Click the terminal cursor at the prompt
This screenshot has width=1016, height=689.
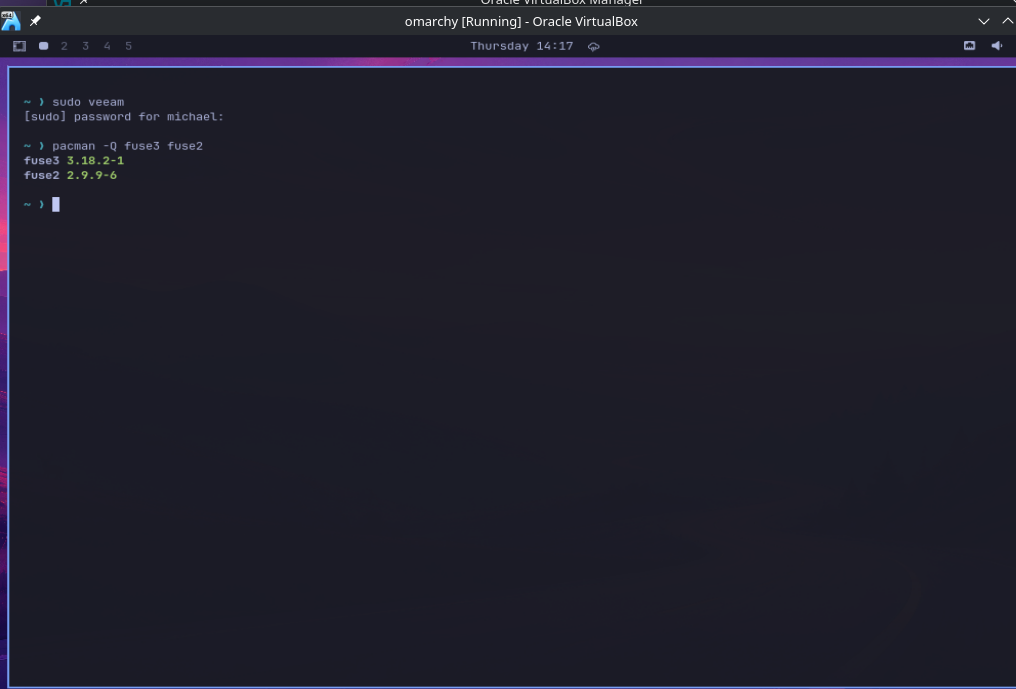(56, 204)
